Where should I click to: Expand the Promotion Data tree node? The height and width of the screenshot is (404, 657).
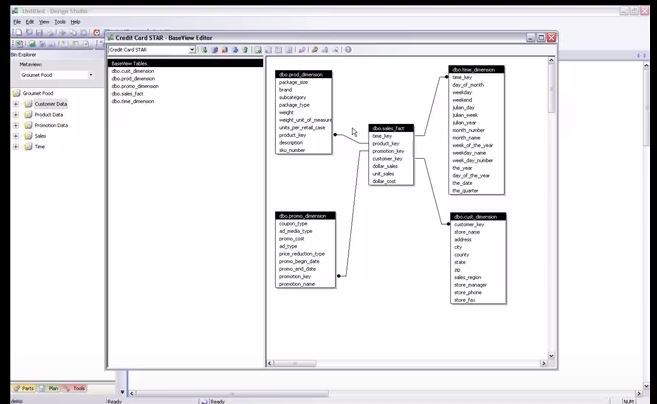click(15, 126)
